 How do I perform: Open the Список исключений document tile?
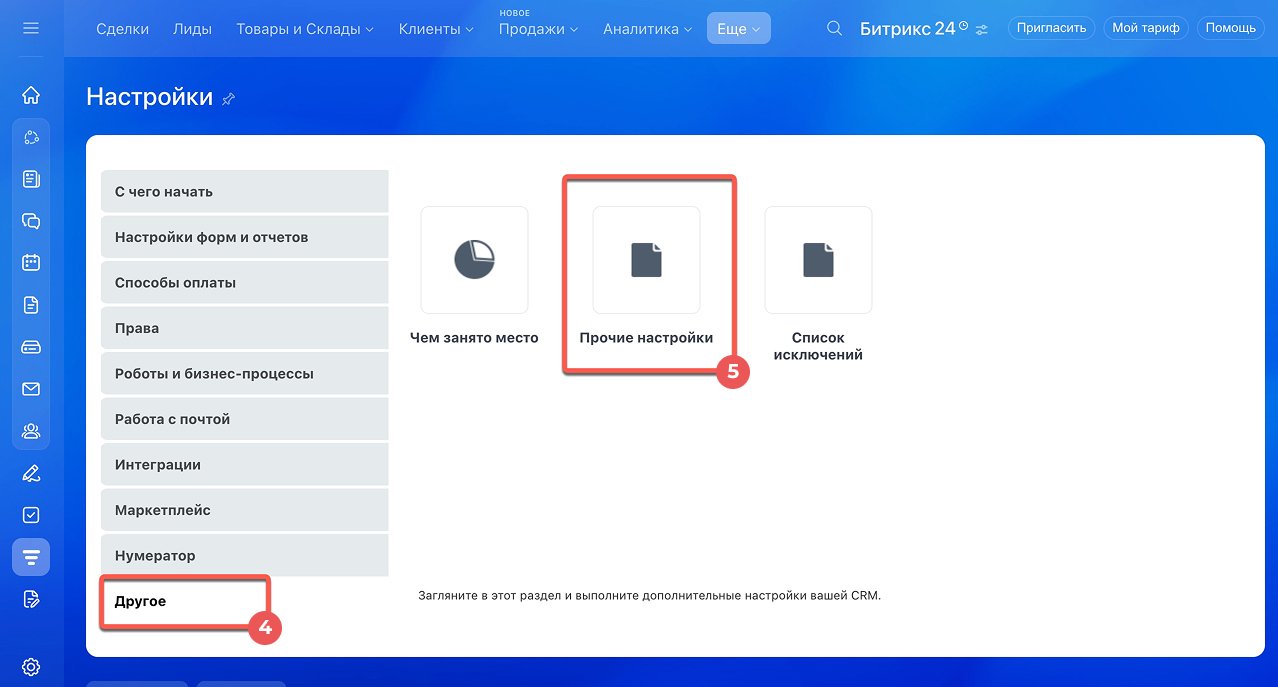[818, 260]
